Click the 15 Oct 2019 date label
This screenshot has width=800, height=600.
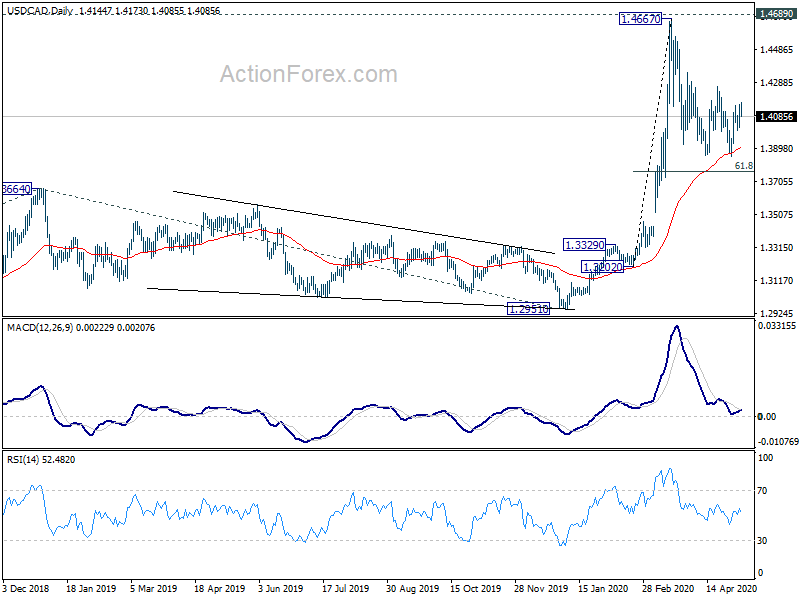point(476,588)
